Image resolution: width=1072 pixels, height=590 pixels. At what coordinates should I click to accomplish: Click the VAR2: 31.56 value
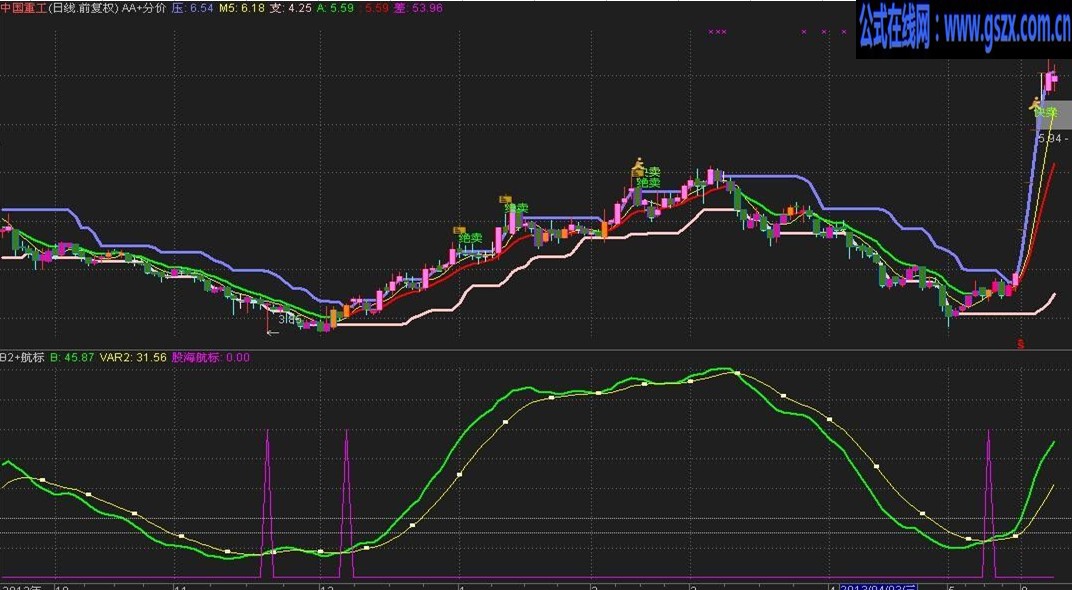pos(133,357)
